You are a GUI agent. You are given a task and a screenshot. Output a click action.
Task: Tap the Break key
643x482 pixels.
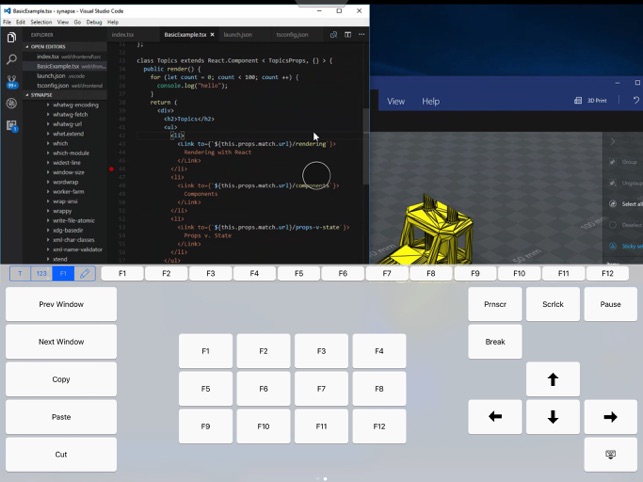pos(495,342)
